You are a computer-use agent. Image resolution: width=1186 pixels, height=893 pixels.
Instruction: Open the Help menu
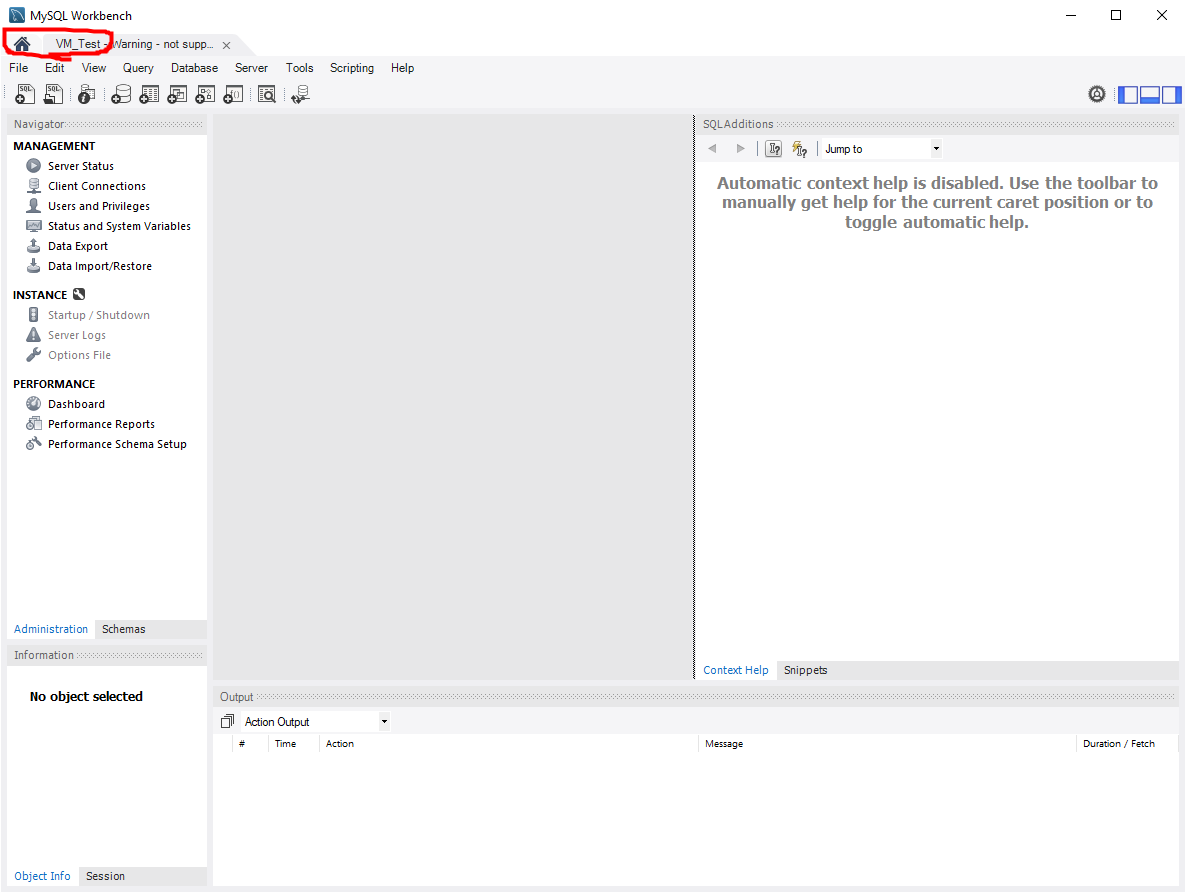402,68
